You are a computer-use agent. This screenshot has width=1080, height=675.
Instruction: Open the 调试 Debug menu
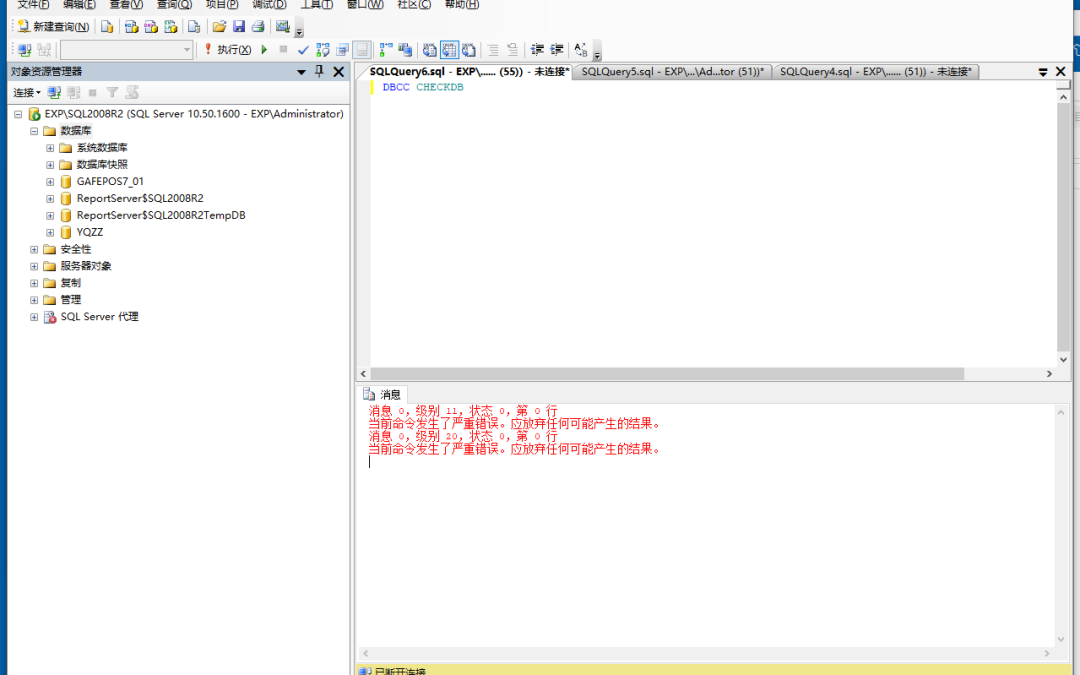[269, 5]
